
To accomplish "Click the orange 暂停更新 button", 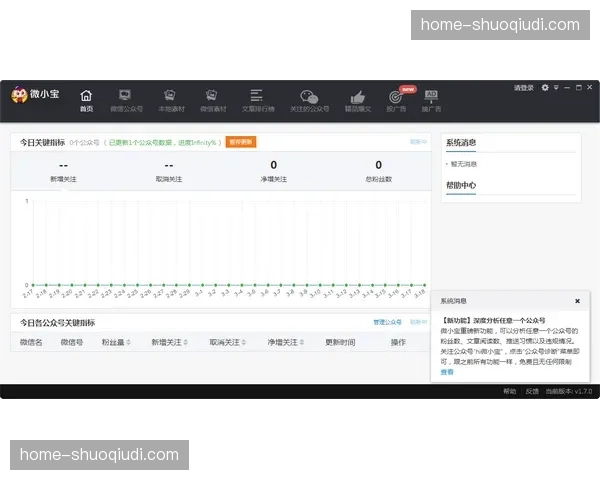I will [x=241, y=142].
